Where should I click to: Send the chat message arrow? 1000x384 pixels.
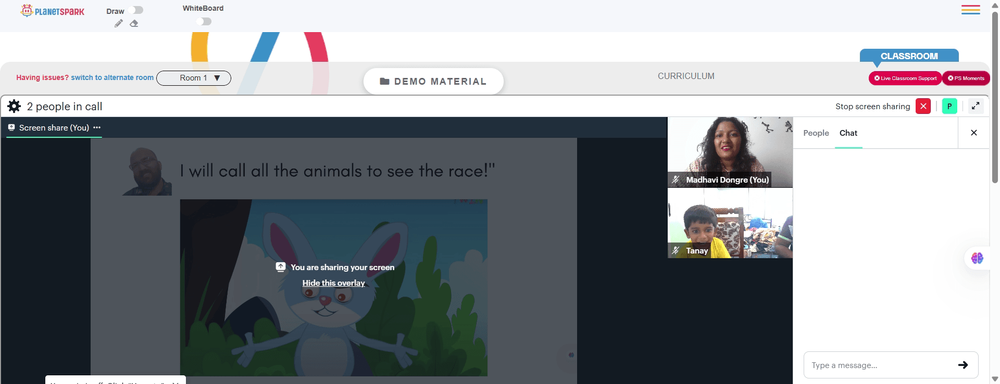tap(963, 365)
